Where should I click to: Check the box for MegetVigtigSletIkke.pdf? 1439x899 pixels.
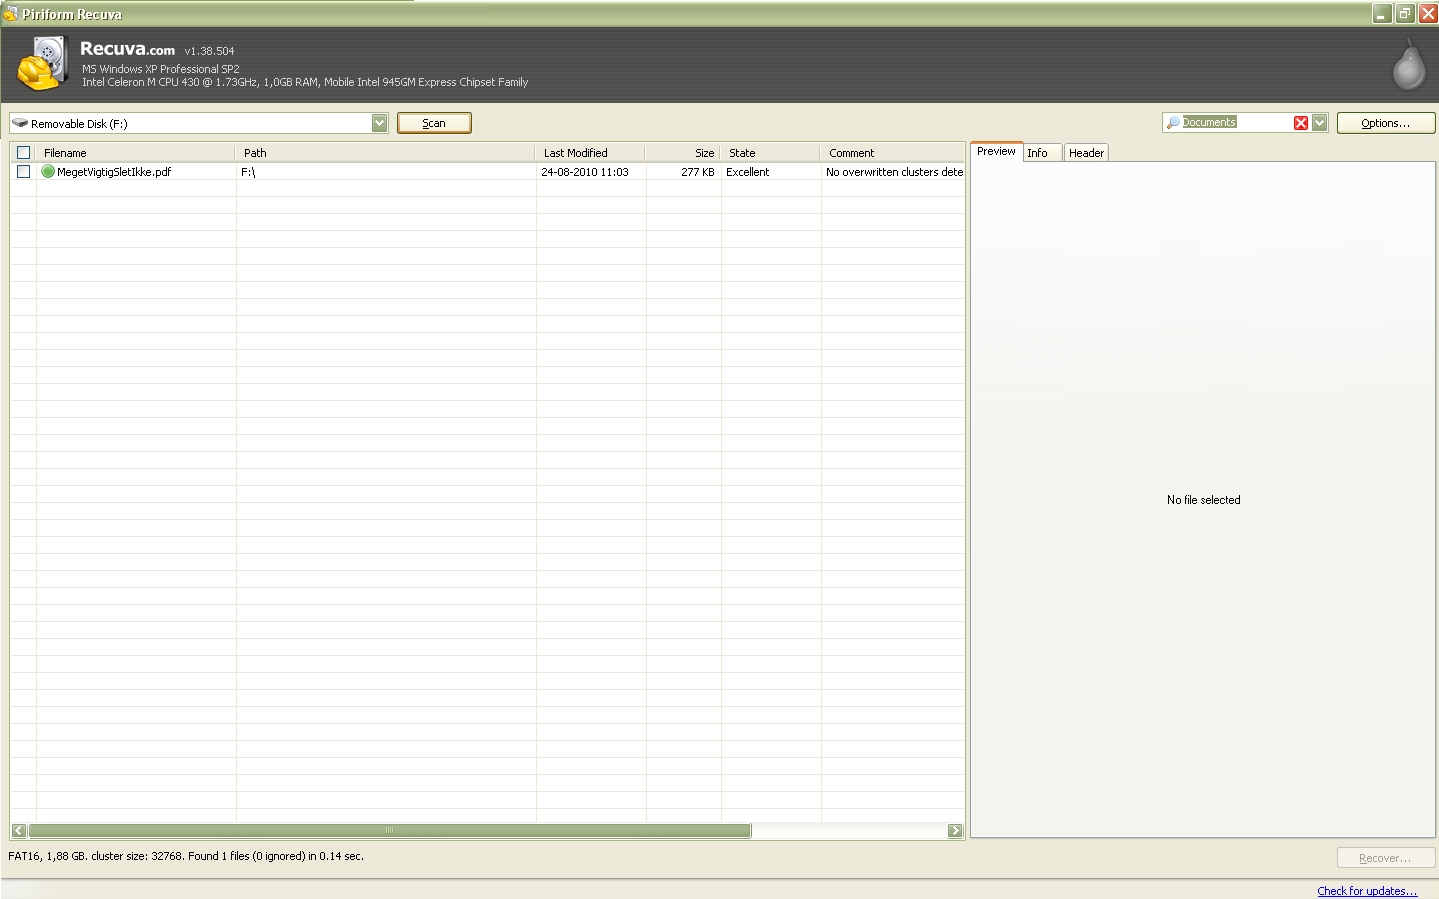(24, 172)
